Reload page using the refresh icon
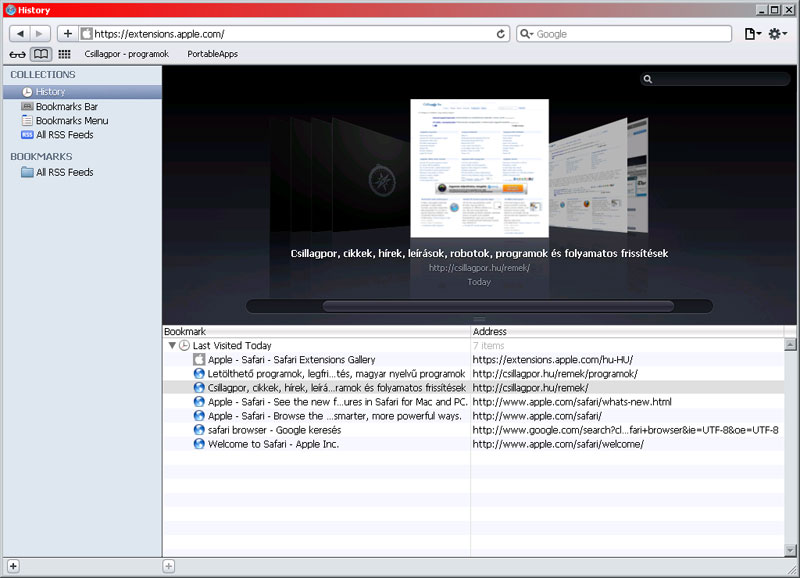This screenshot has width=800, height=578. click(x=501, y=34)
